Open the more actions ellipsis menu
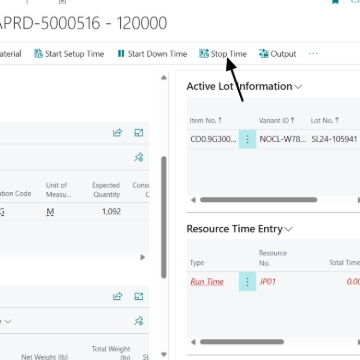This screenshot has width=360, height=360. pyautogui.click(x=313, y=54)
